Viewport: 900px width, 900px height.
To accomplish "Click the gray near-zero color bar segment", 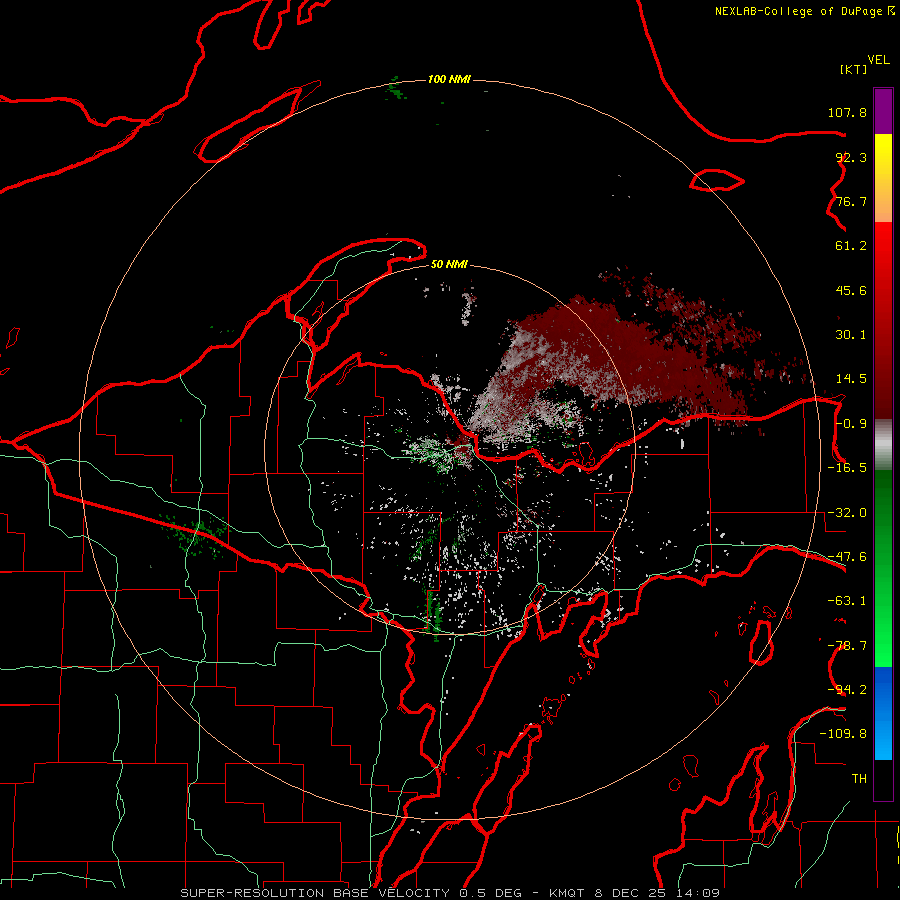I will 883,445.
